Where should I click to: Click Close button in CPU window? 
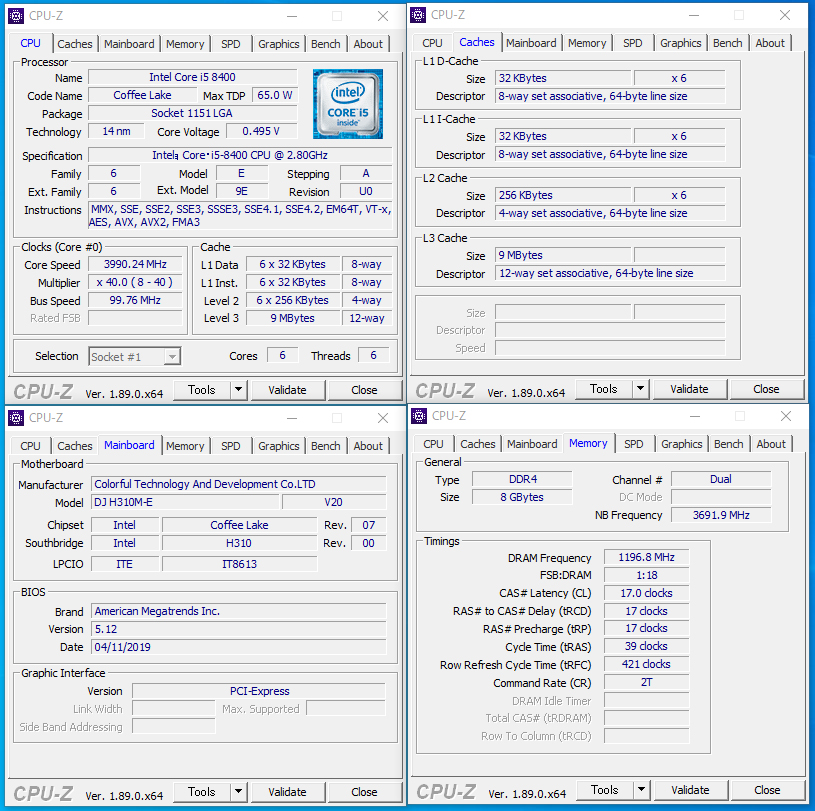364,390
